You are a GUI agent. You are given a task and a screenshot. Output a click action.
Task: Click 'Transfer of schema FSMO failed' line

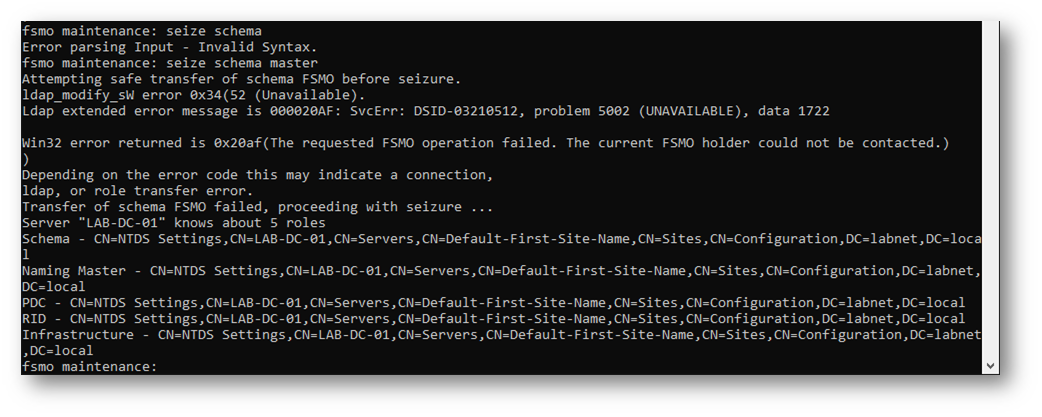click(x=257, y=207)
